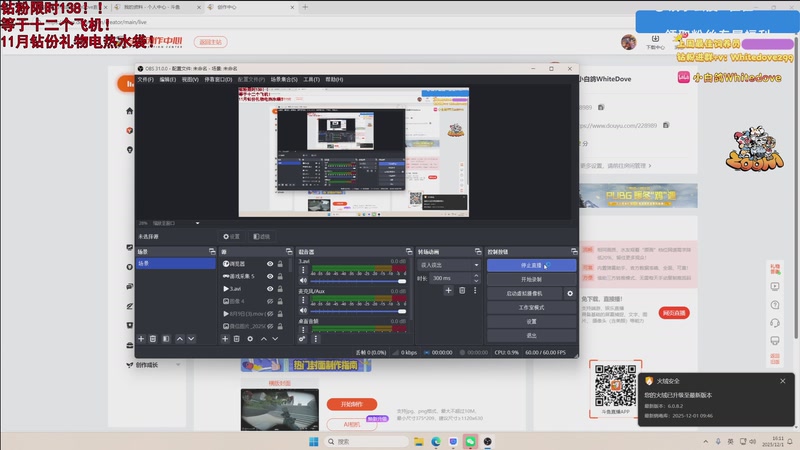Adjust the 麦克风/Aux volume slider
The width and height of the screenshot is (800, 450).
[358, 311]
